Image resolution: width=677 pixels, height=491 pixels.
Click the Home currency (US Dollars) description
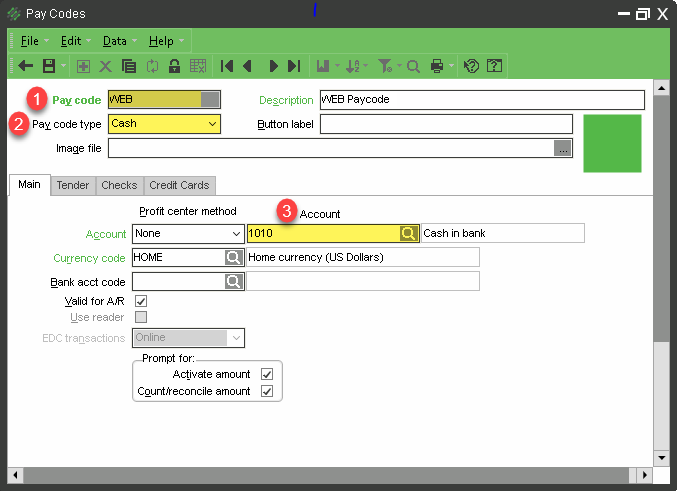[363, 258]
